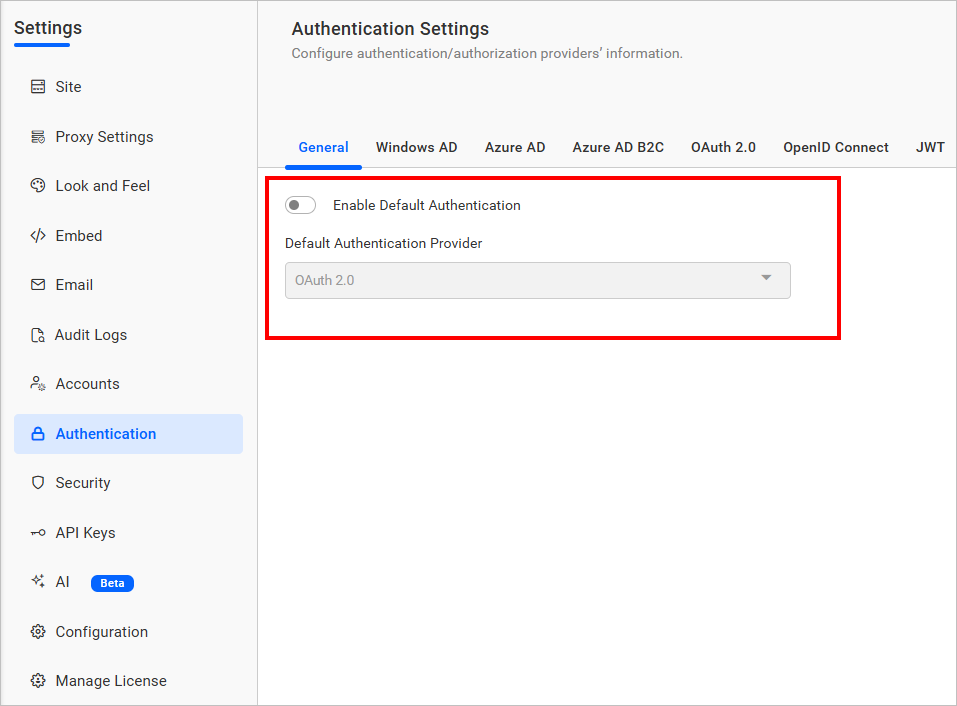View Audit Logs
Image resolution: width=957 pixels, height=706 pixels.
[x=91, y=335]
